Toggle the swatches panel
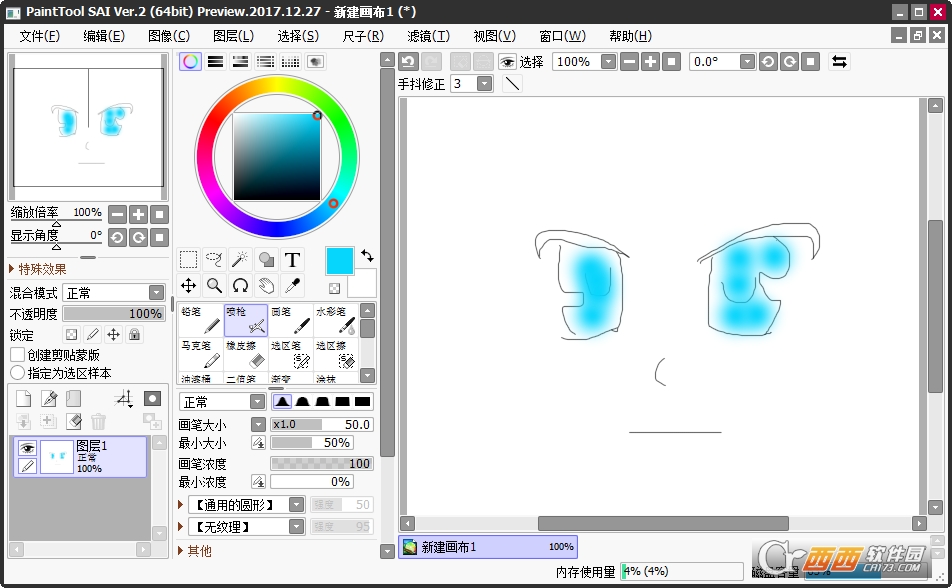 coord(290,61)
